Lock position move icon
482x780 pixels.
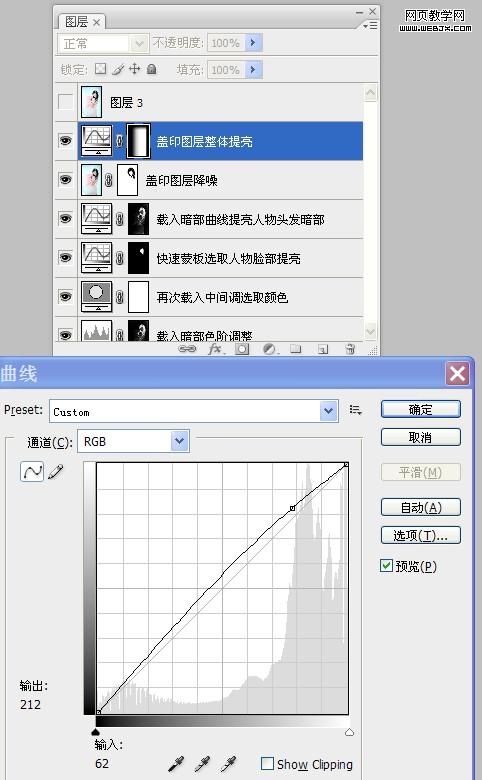coord(135,69)
